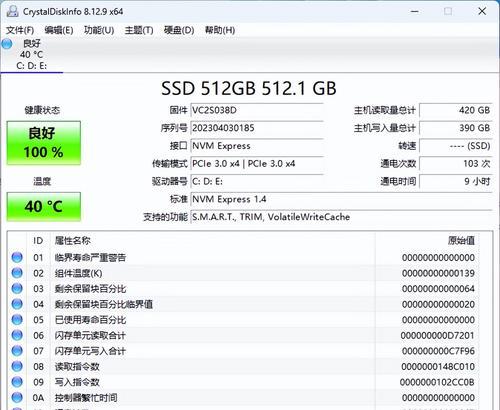Select the 剩余保留块百分比 row

coord(243,288)
